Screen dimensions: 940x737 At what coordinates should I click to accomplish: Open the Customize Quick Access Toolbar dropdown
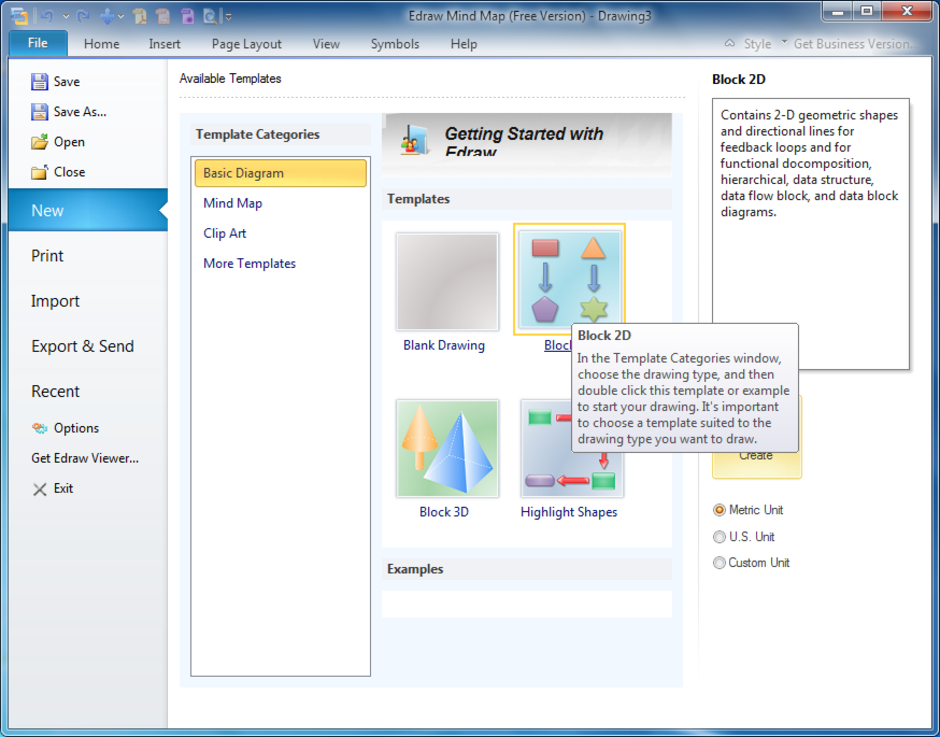[228, 17]
